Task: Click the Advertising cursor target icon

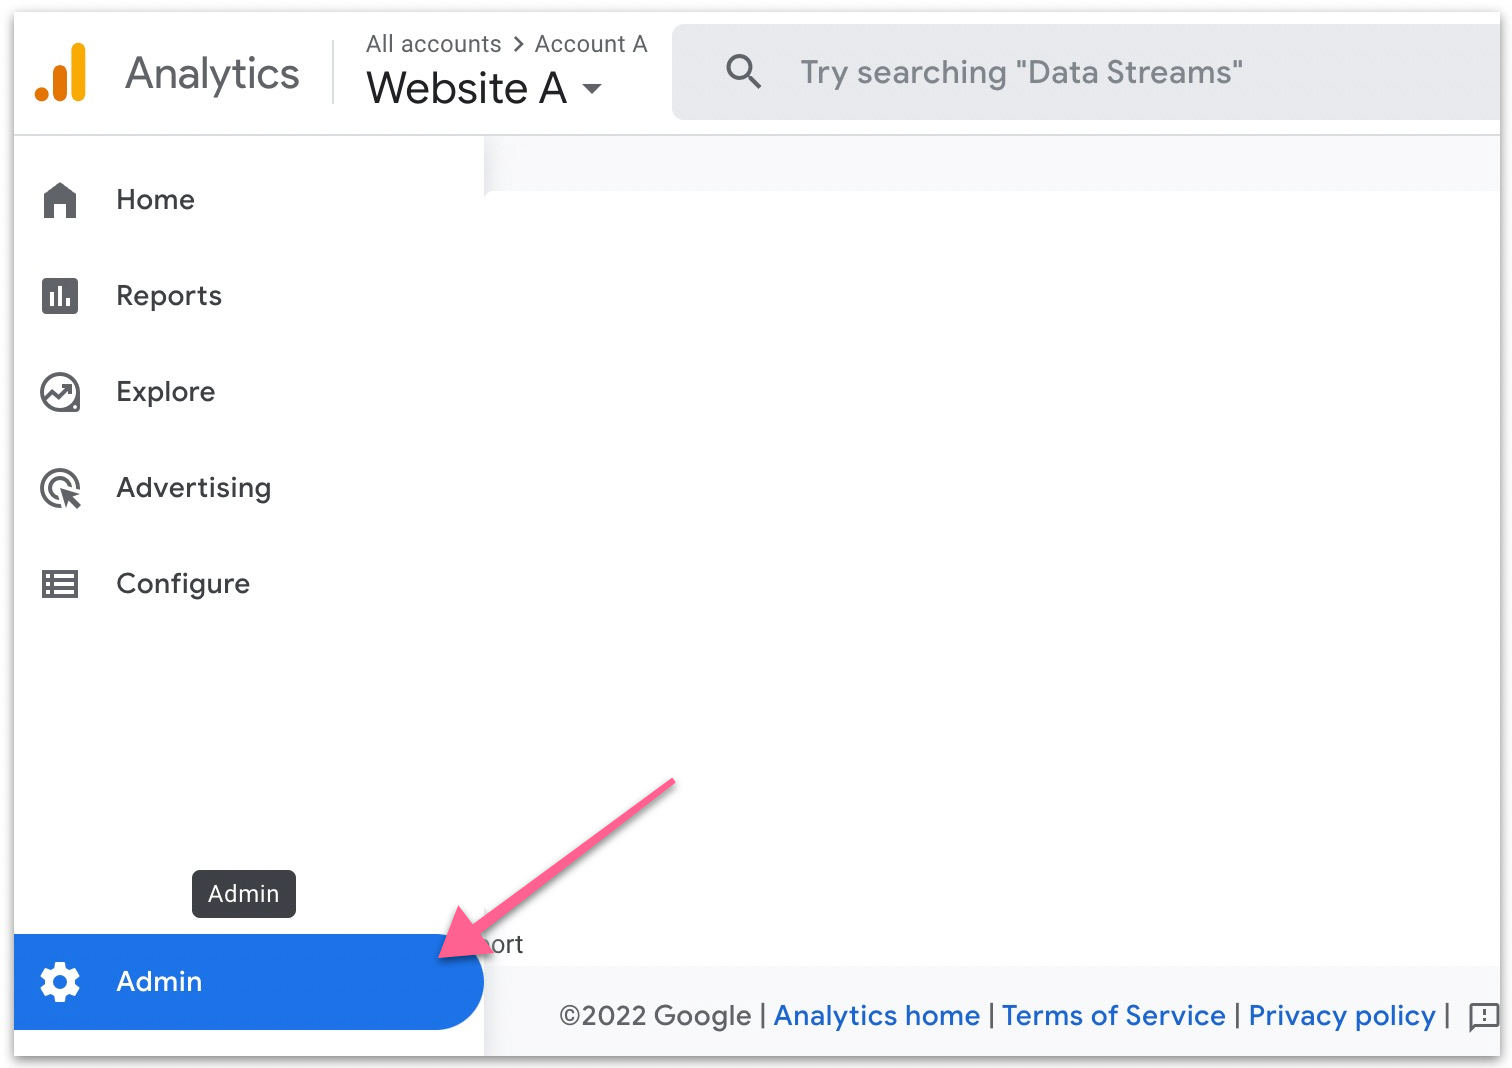Action: click(60, 488)
